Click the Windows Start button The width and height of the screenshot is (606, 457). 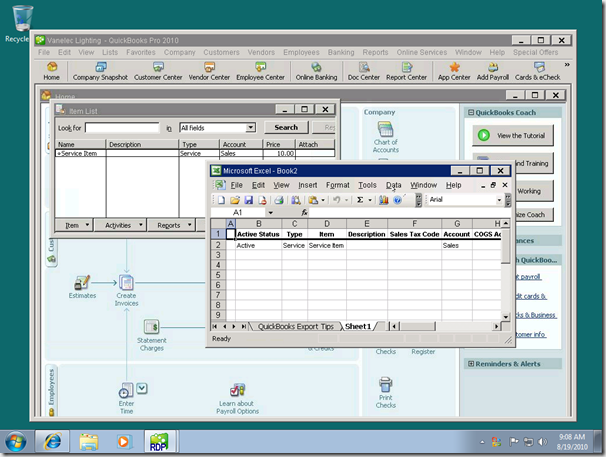(16, 442)
